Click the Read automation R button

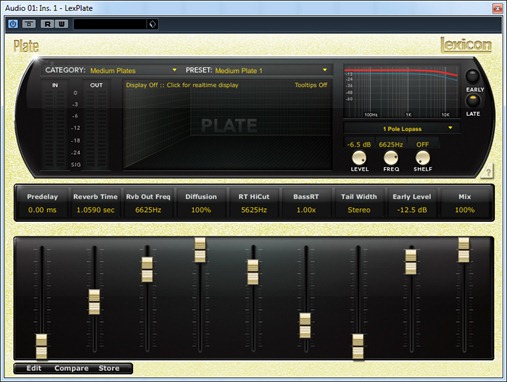tap(48, 24)
